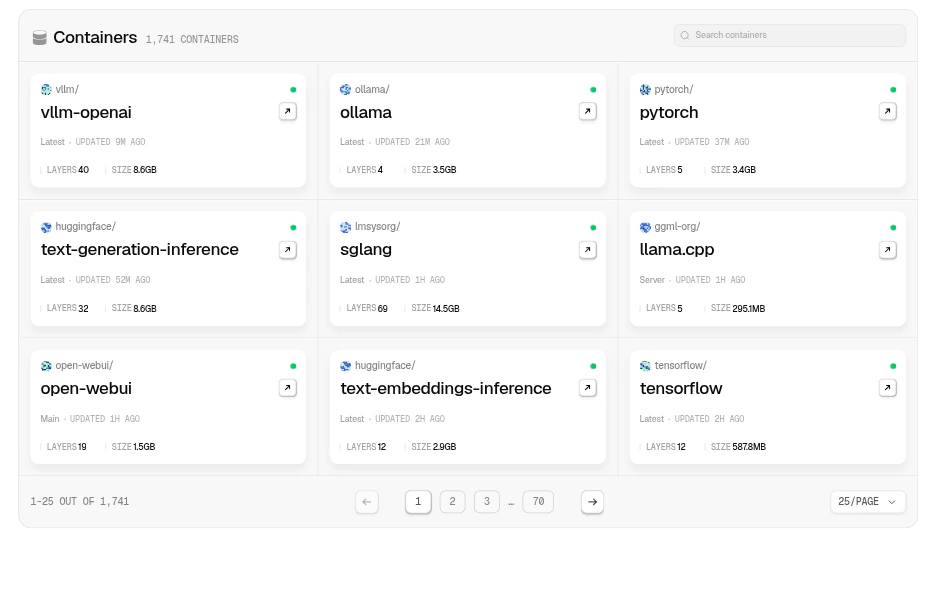Click the vllm/ organization avatar icon
936x600 pixels.
tap(46, 90)
